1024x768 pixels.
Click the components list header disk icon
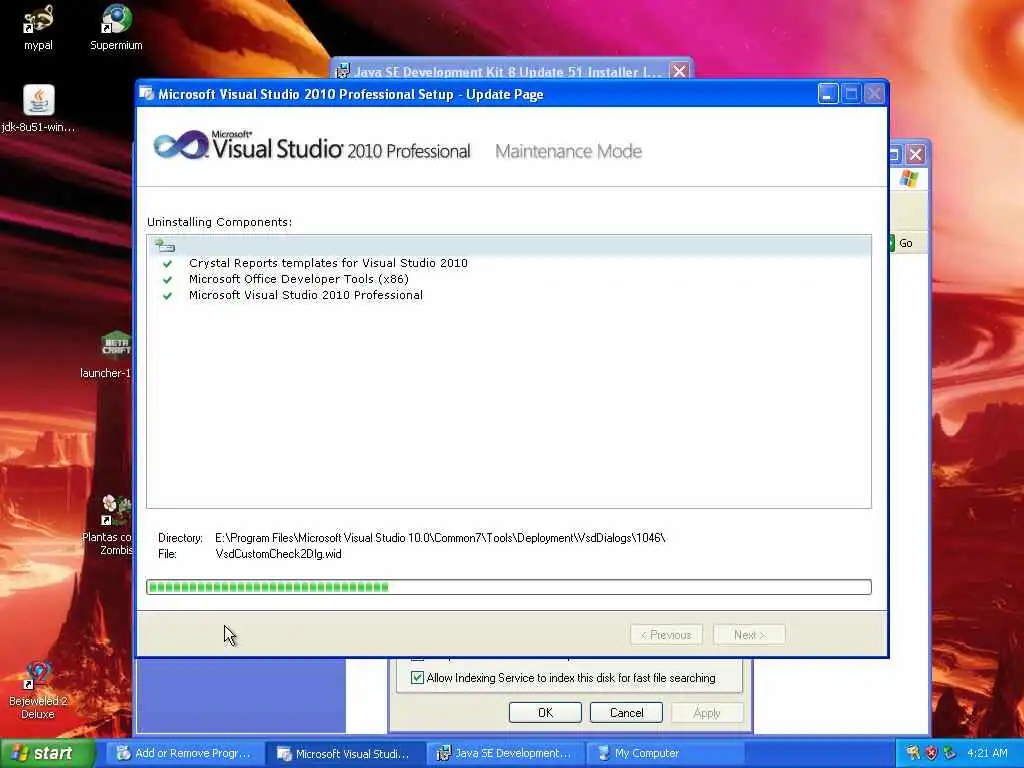click(x=165, y=246)
